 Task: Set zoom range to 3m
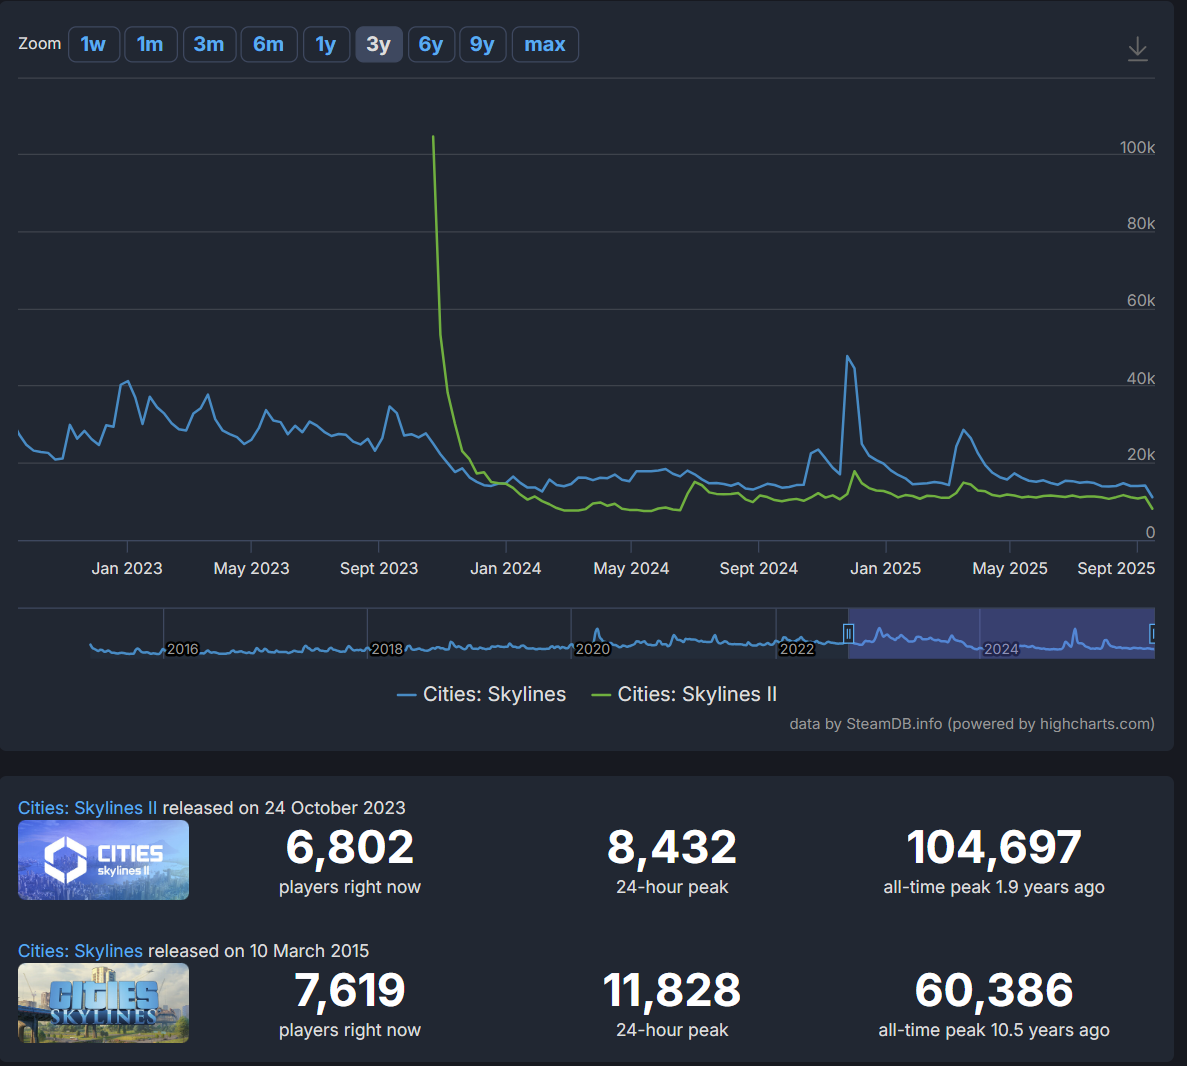click(210, 45)
